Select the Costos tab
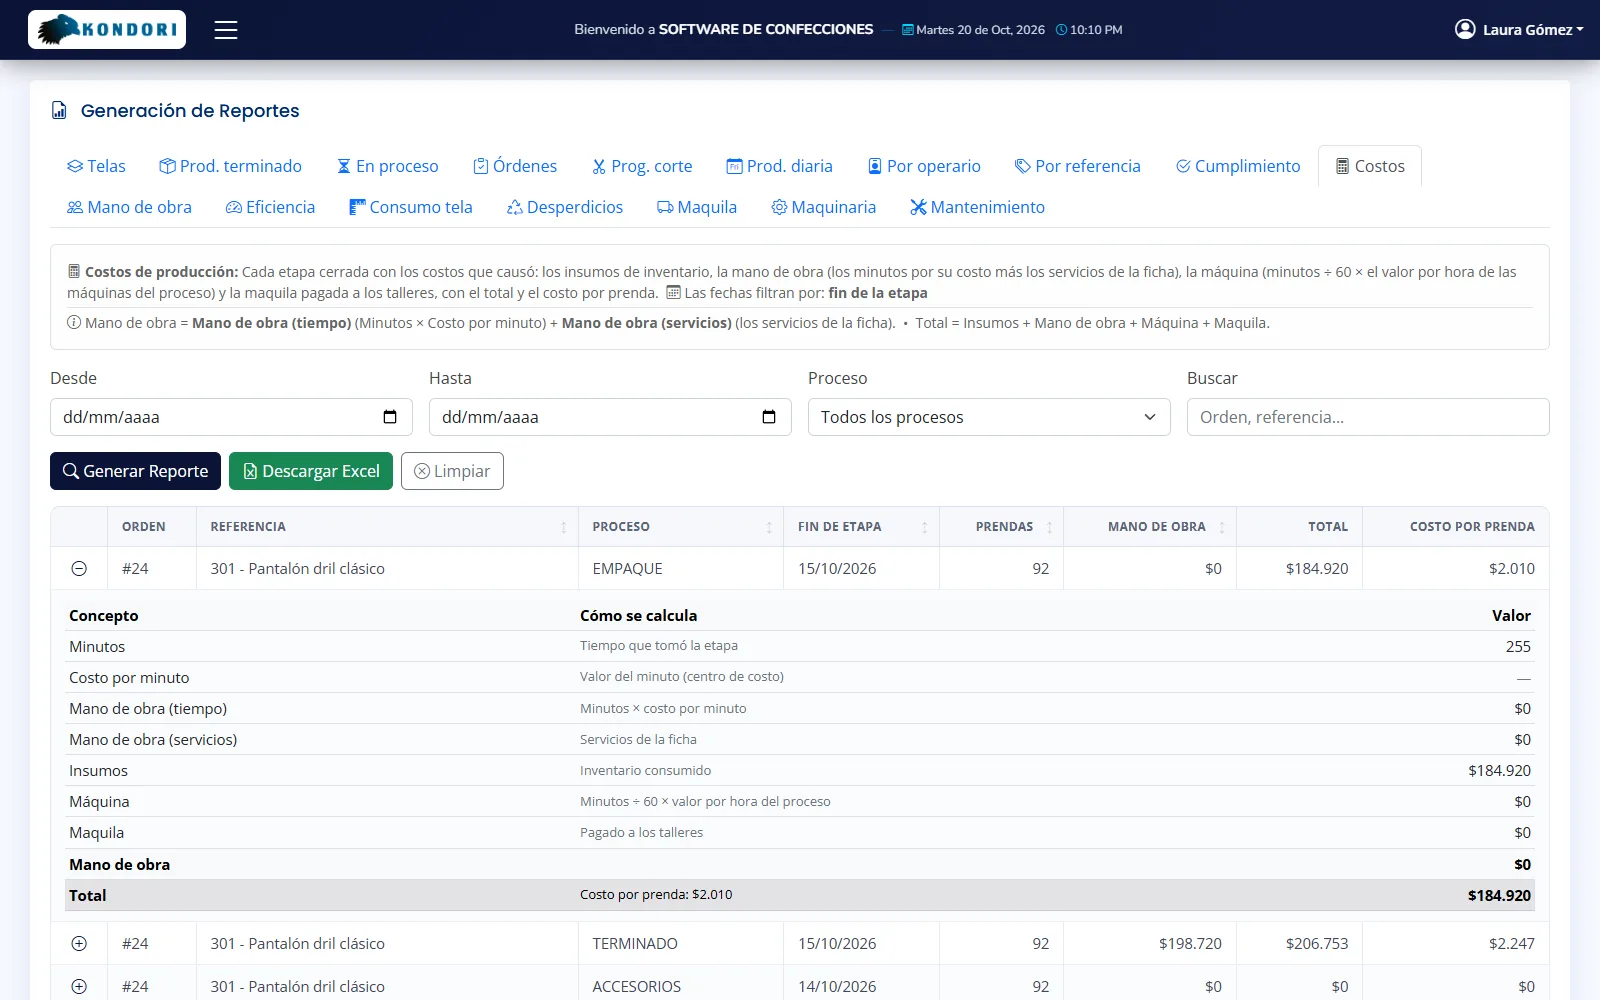 pyautogui.click(x=1370, y=166)
